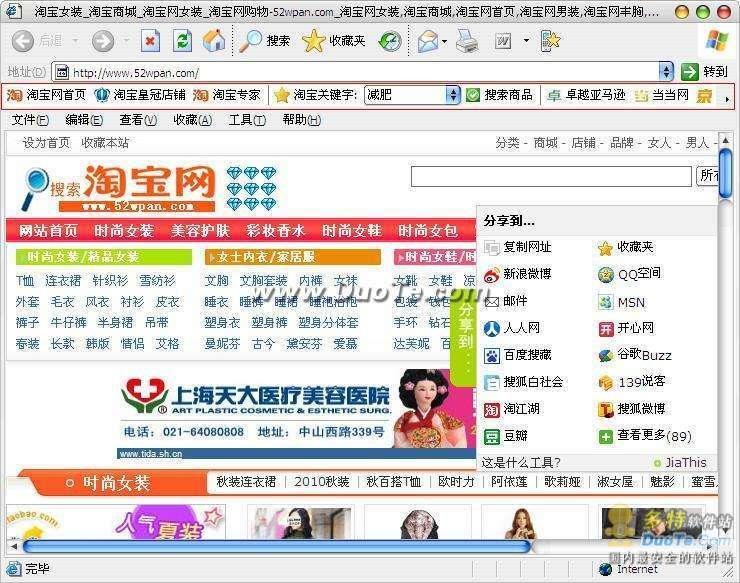Open the Edit icon dropdown arrow
The width and height of the screenshot is (740, 583).
click(526, 41)
